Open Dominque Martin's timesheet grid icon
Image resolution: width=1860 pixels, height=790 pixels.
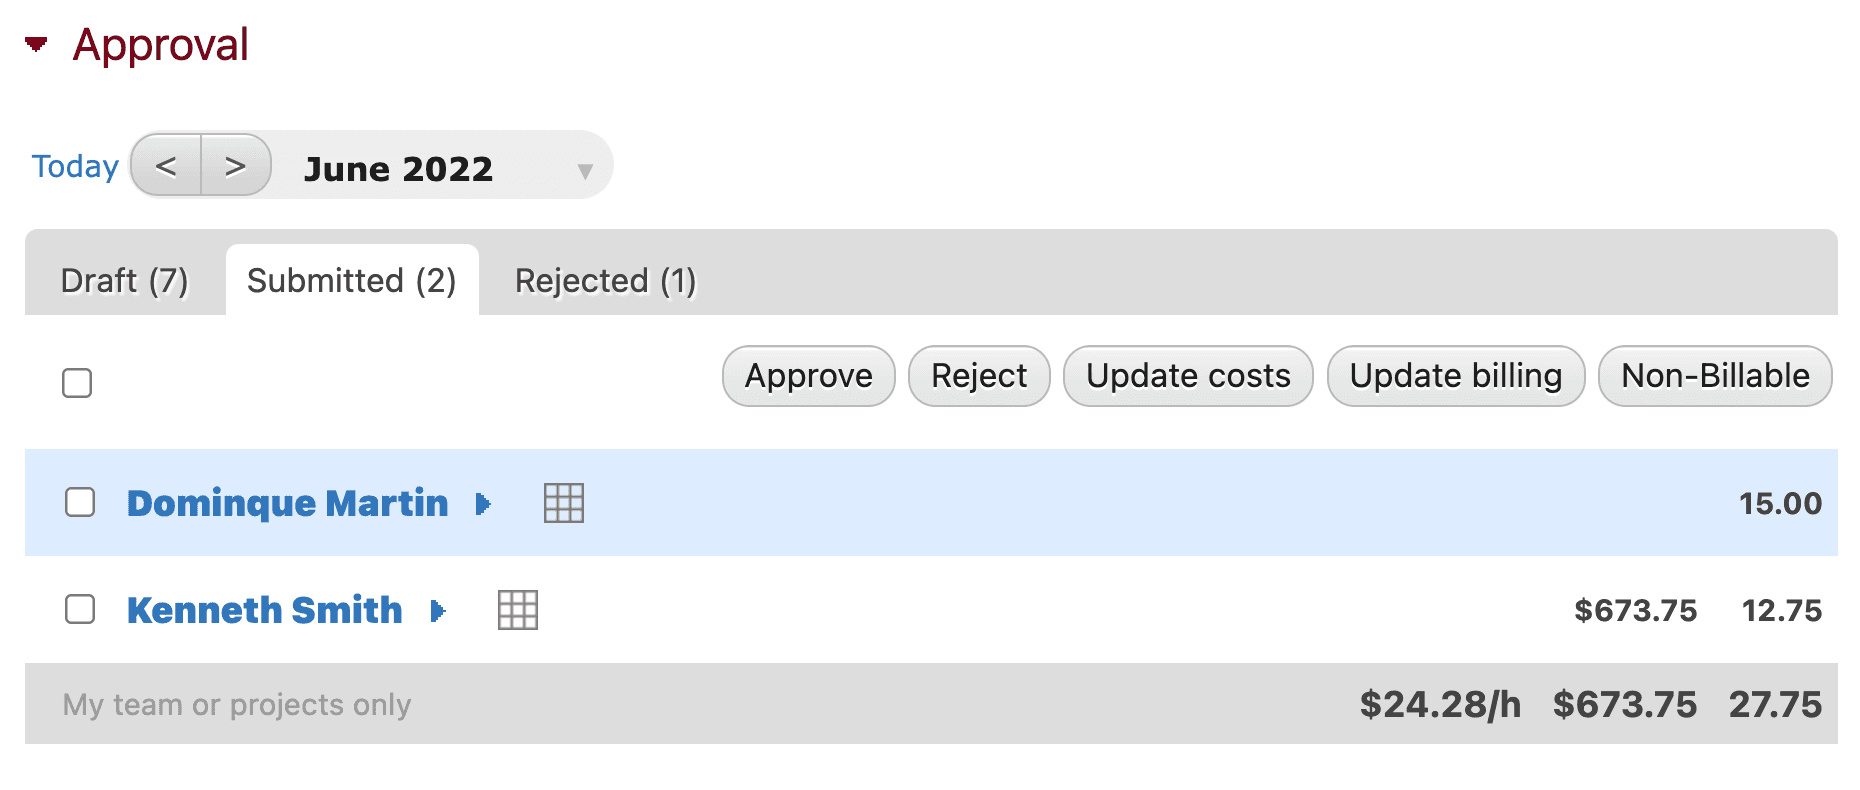click(x=563, y=504)
